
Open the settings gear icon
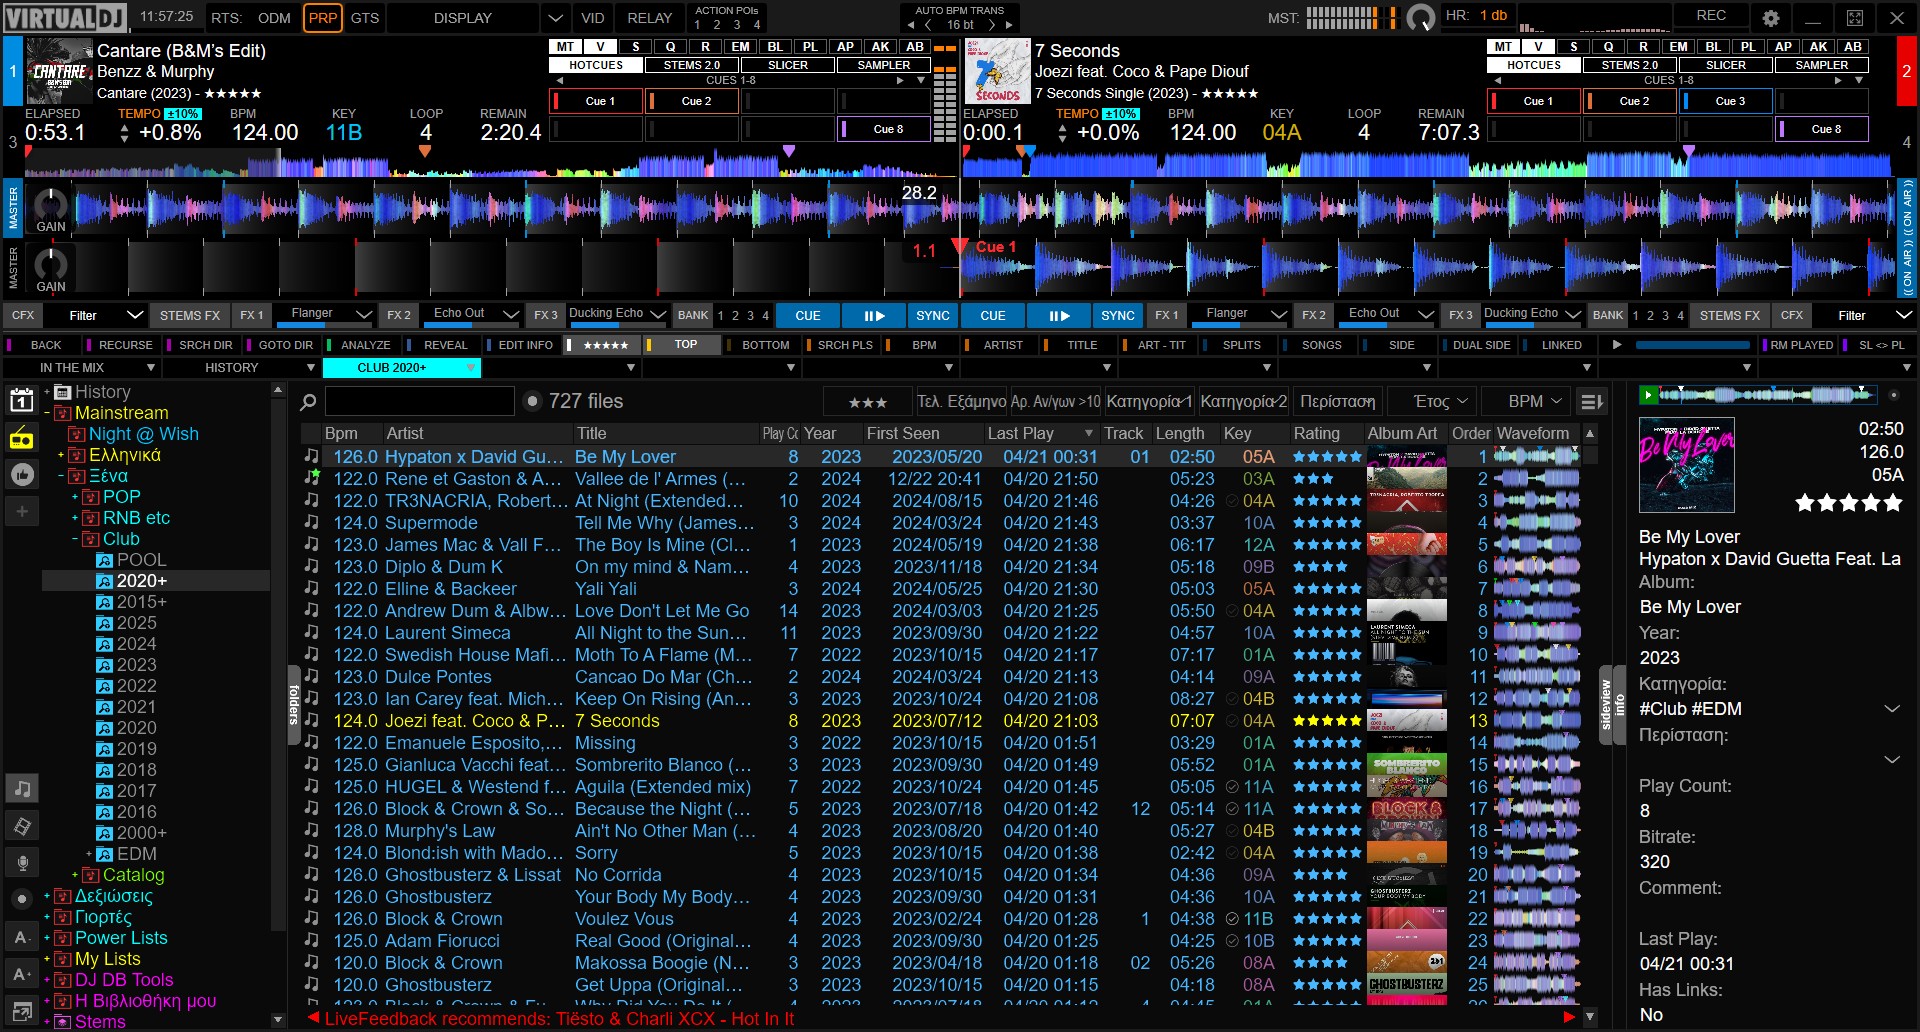[1769, 17]
